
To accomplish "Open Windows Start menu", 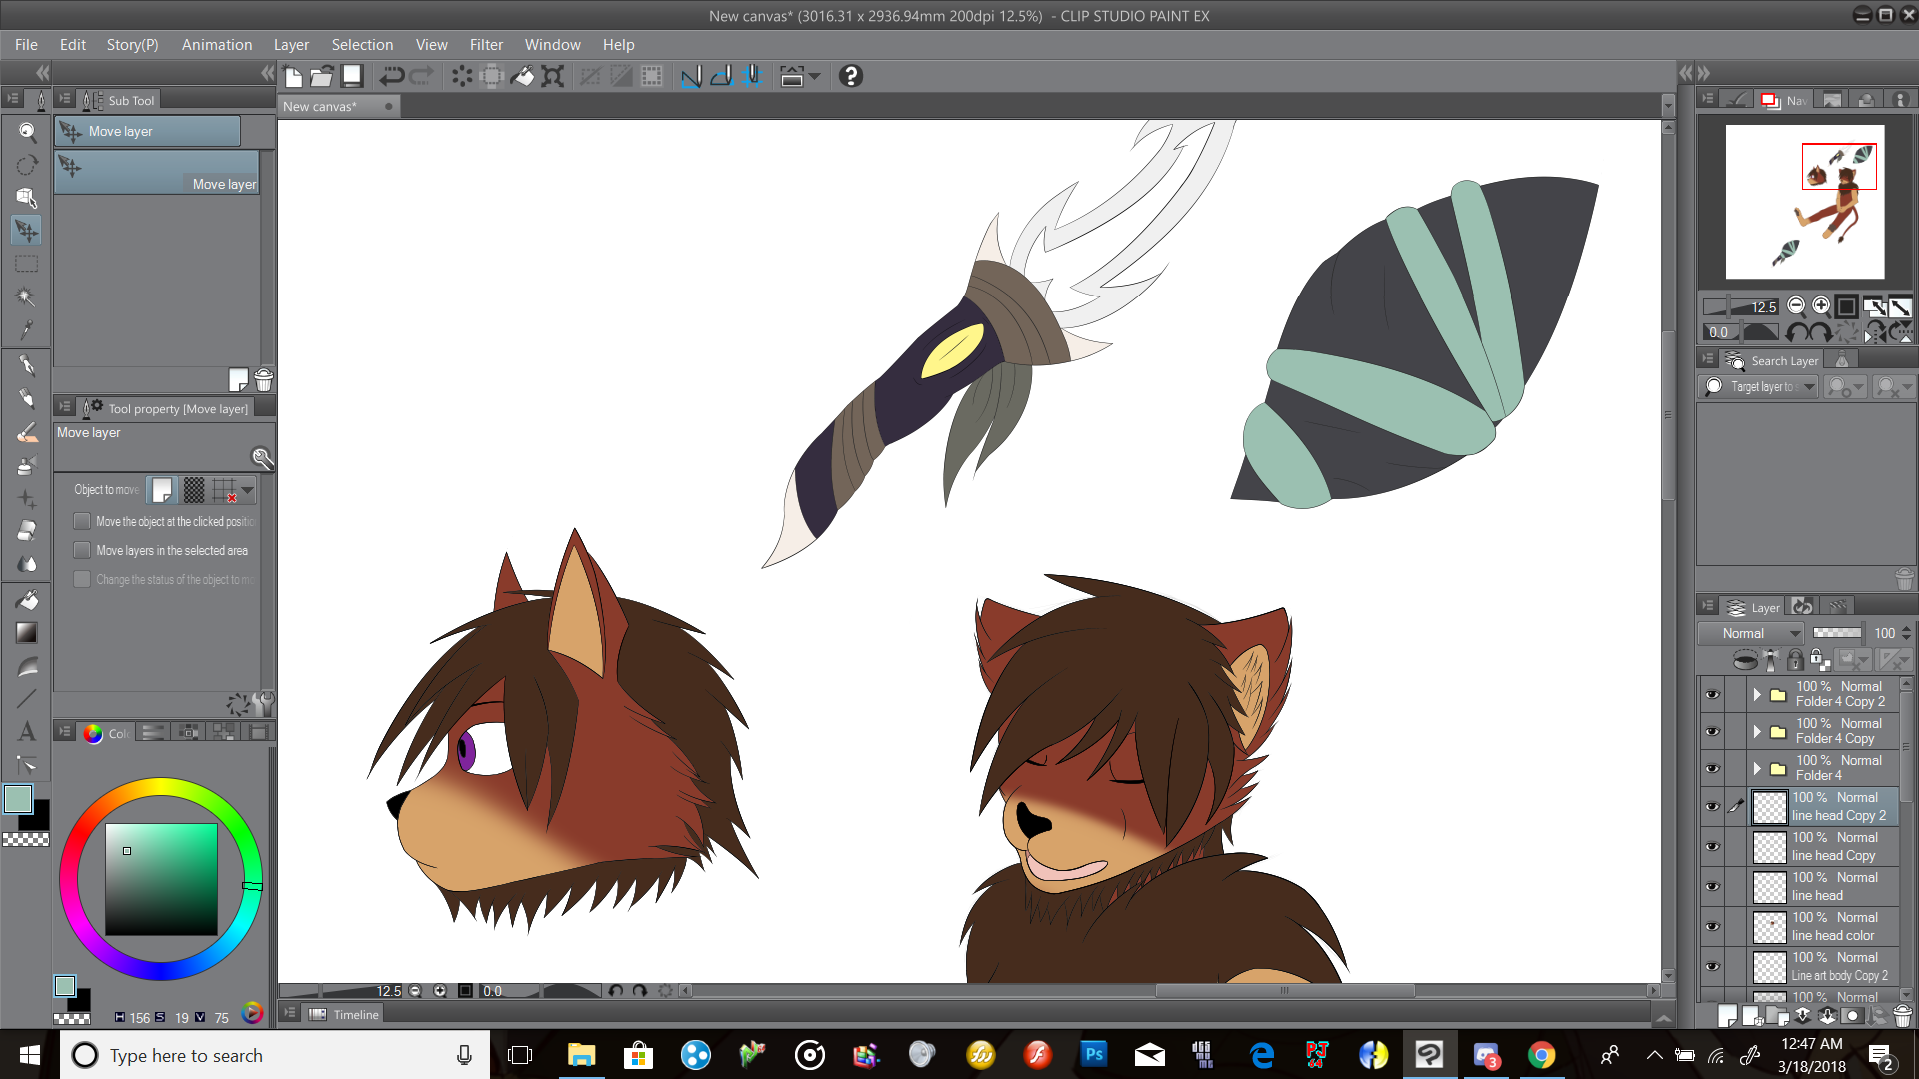I will coord(30,1055).
